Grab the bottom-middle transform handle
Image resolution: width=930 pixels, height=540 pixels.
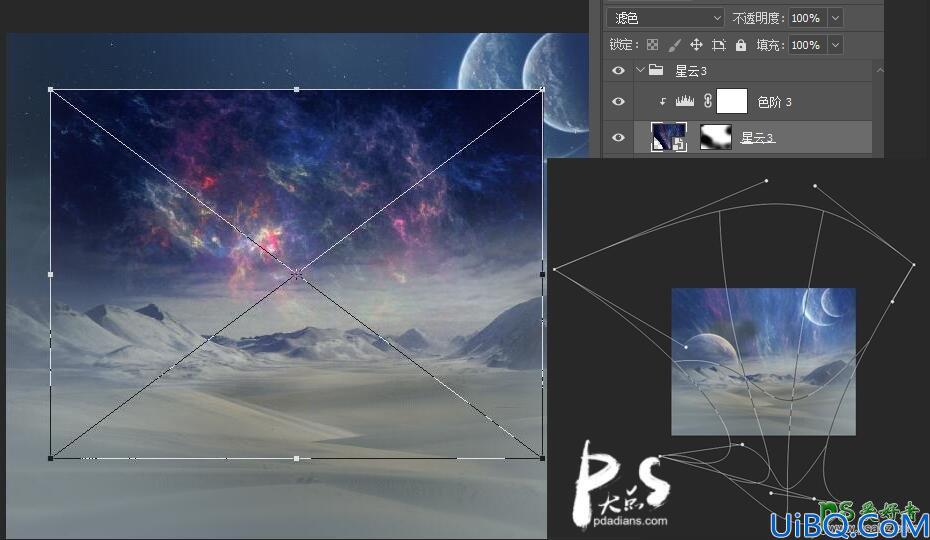(x=297, y=458)
